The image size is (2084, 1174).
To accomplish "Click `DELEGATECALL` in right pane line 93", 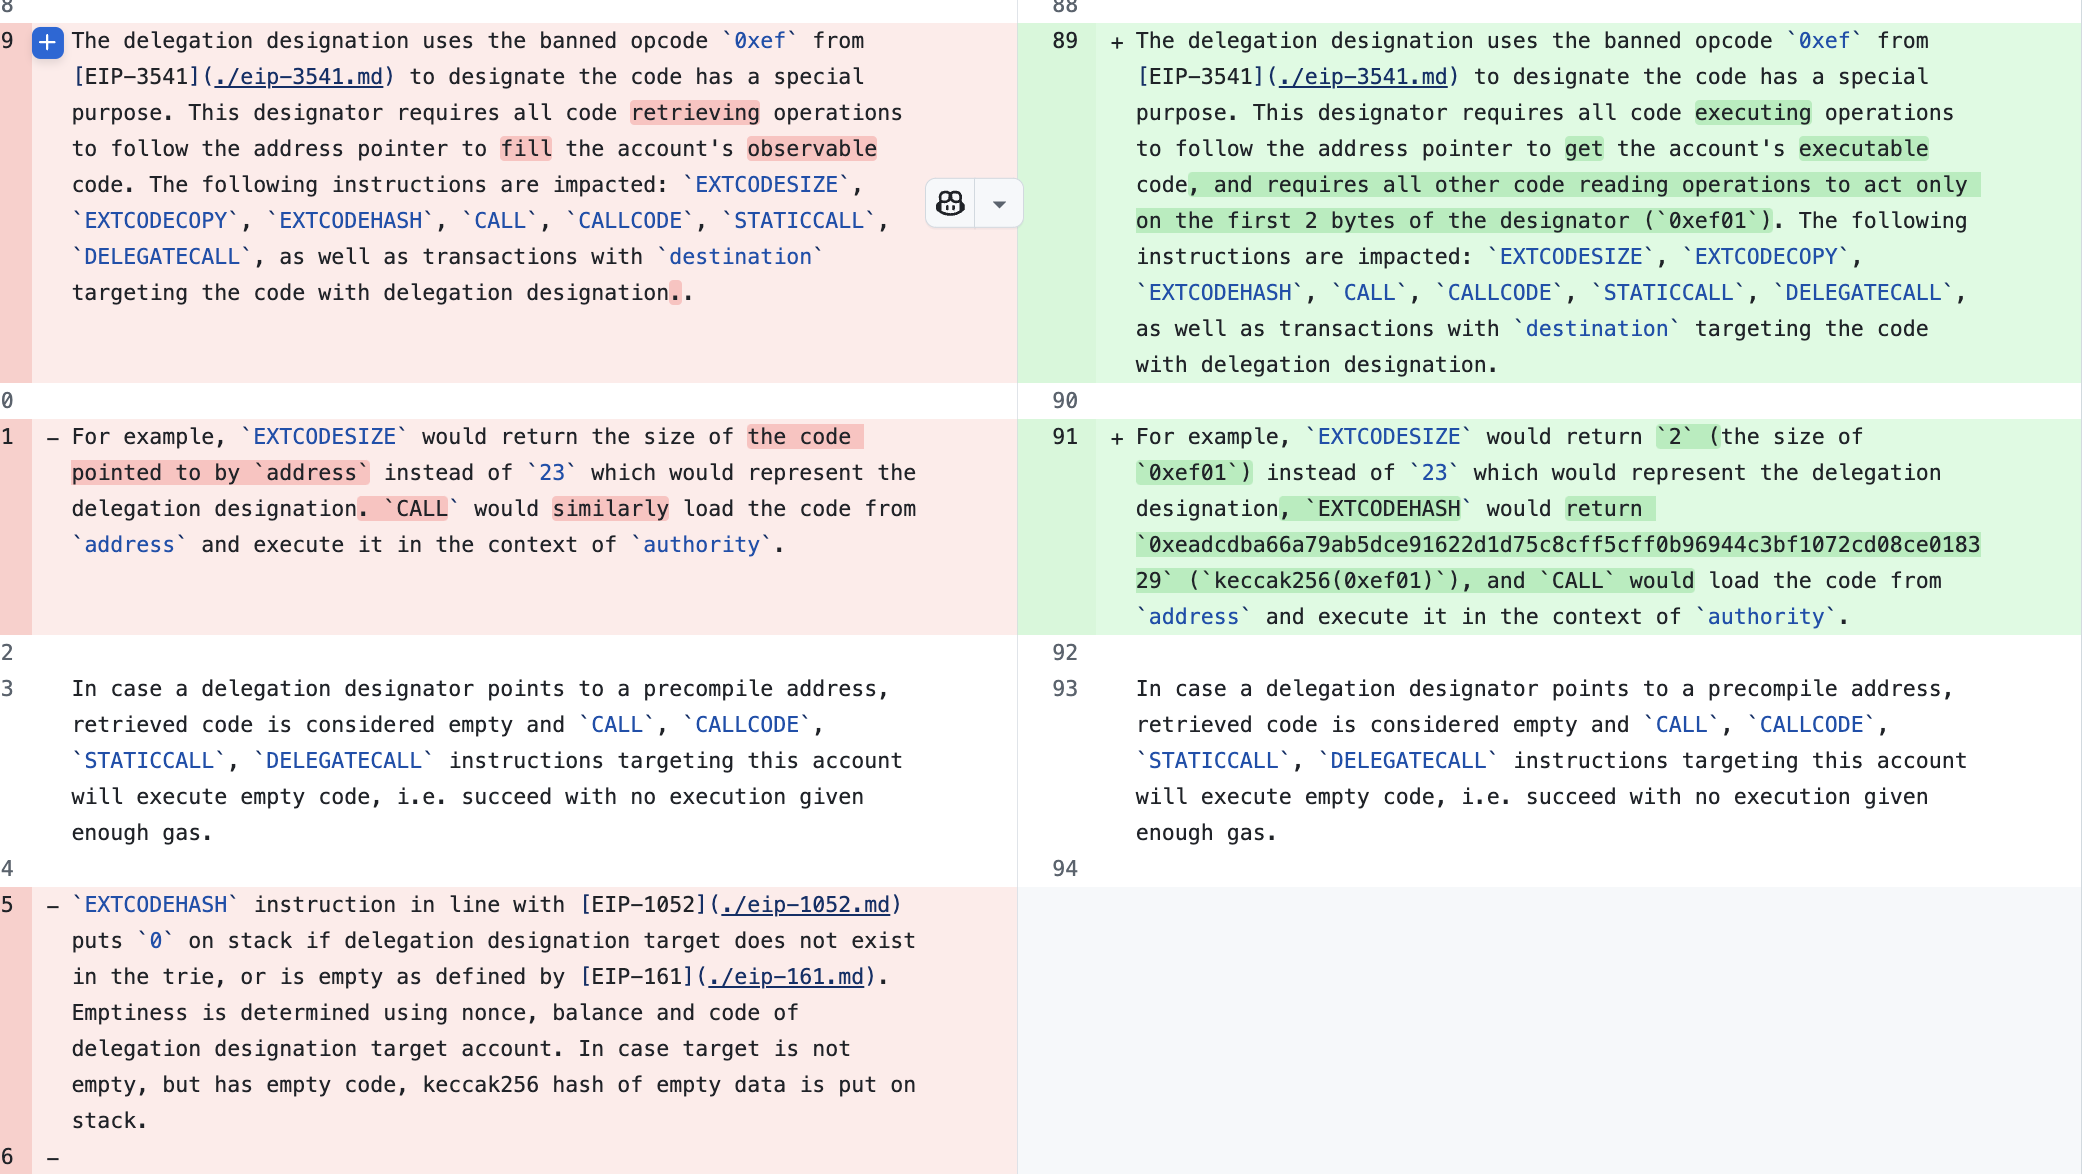I will (x=1408, y=761).
